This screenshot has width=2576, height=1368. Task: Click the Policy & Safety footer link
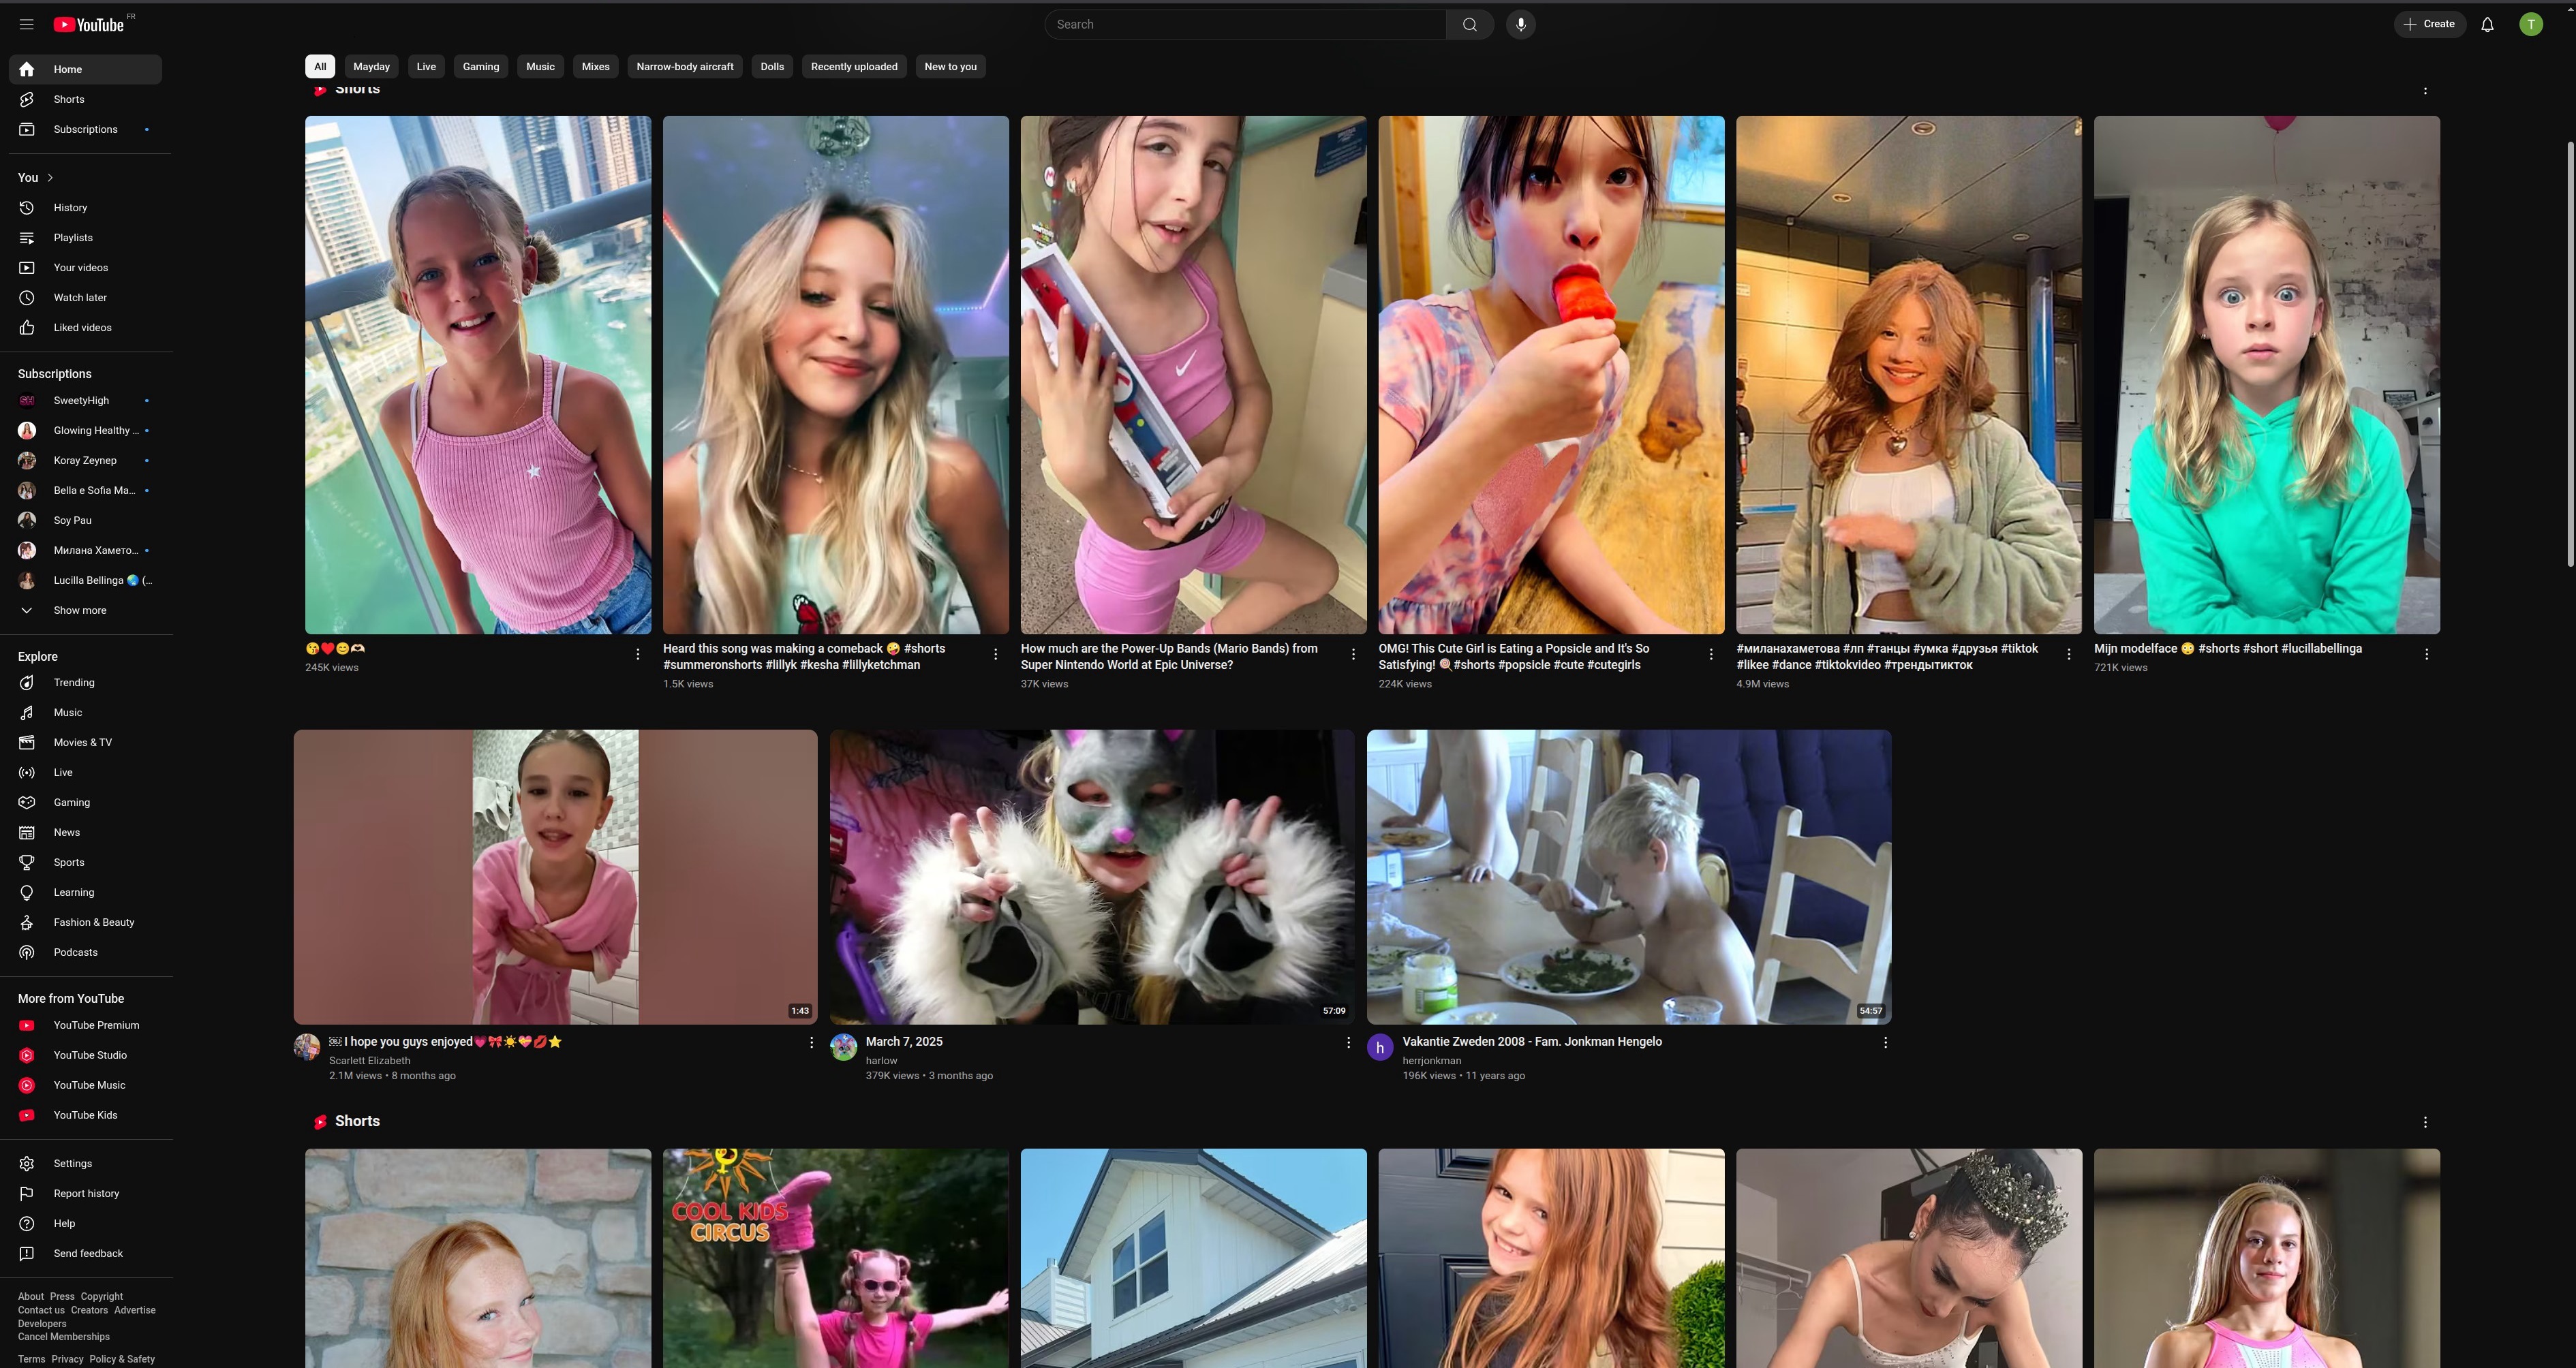122,1359
